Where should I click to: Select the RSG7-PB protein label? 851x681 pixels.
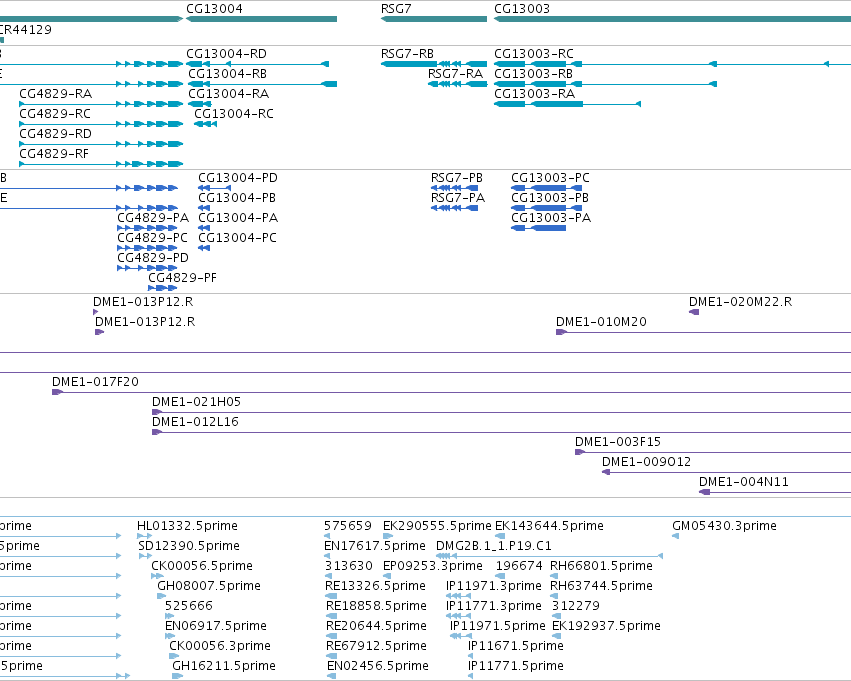(x=457, y=178)
